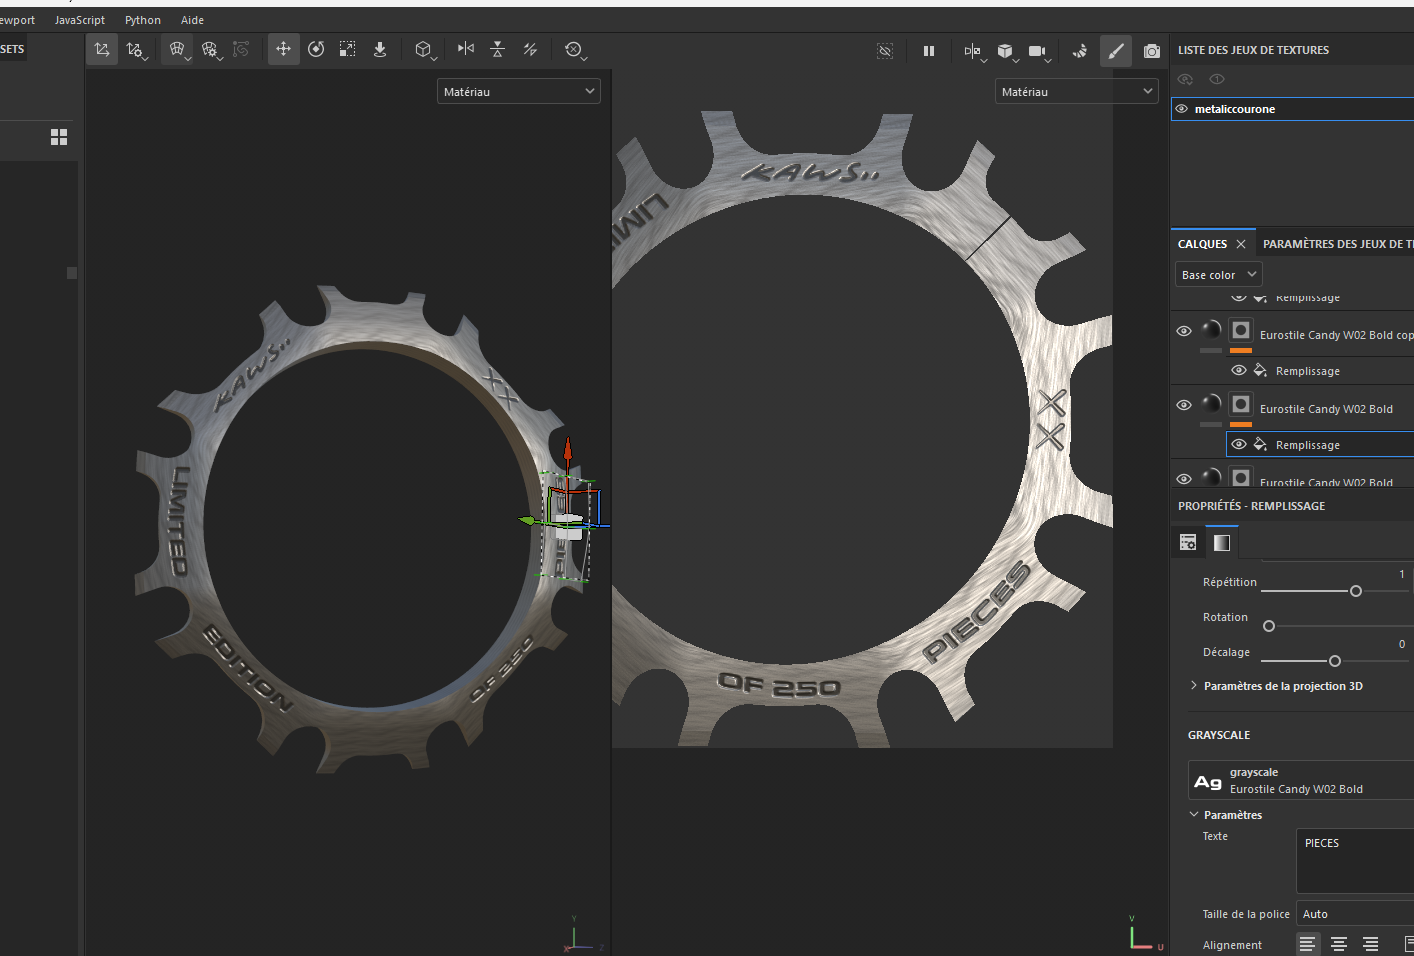
Task: Open the Base color channel dropdown
Action: point(1219,274)
